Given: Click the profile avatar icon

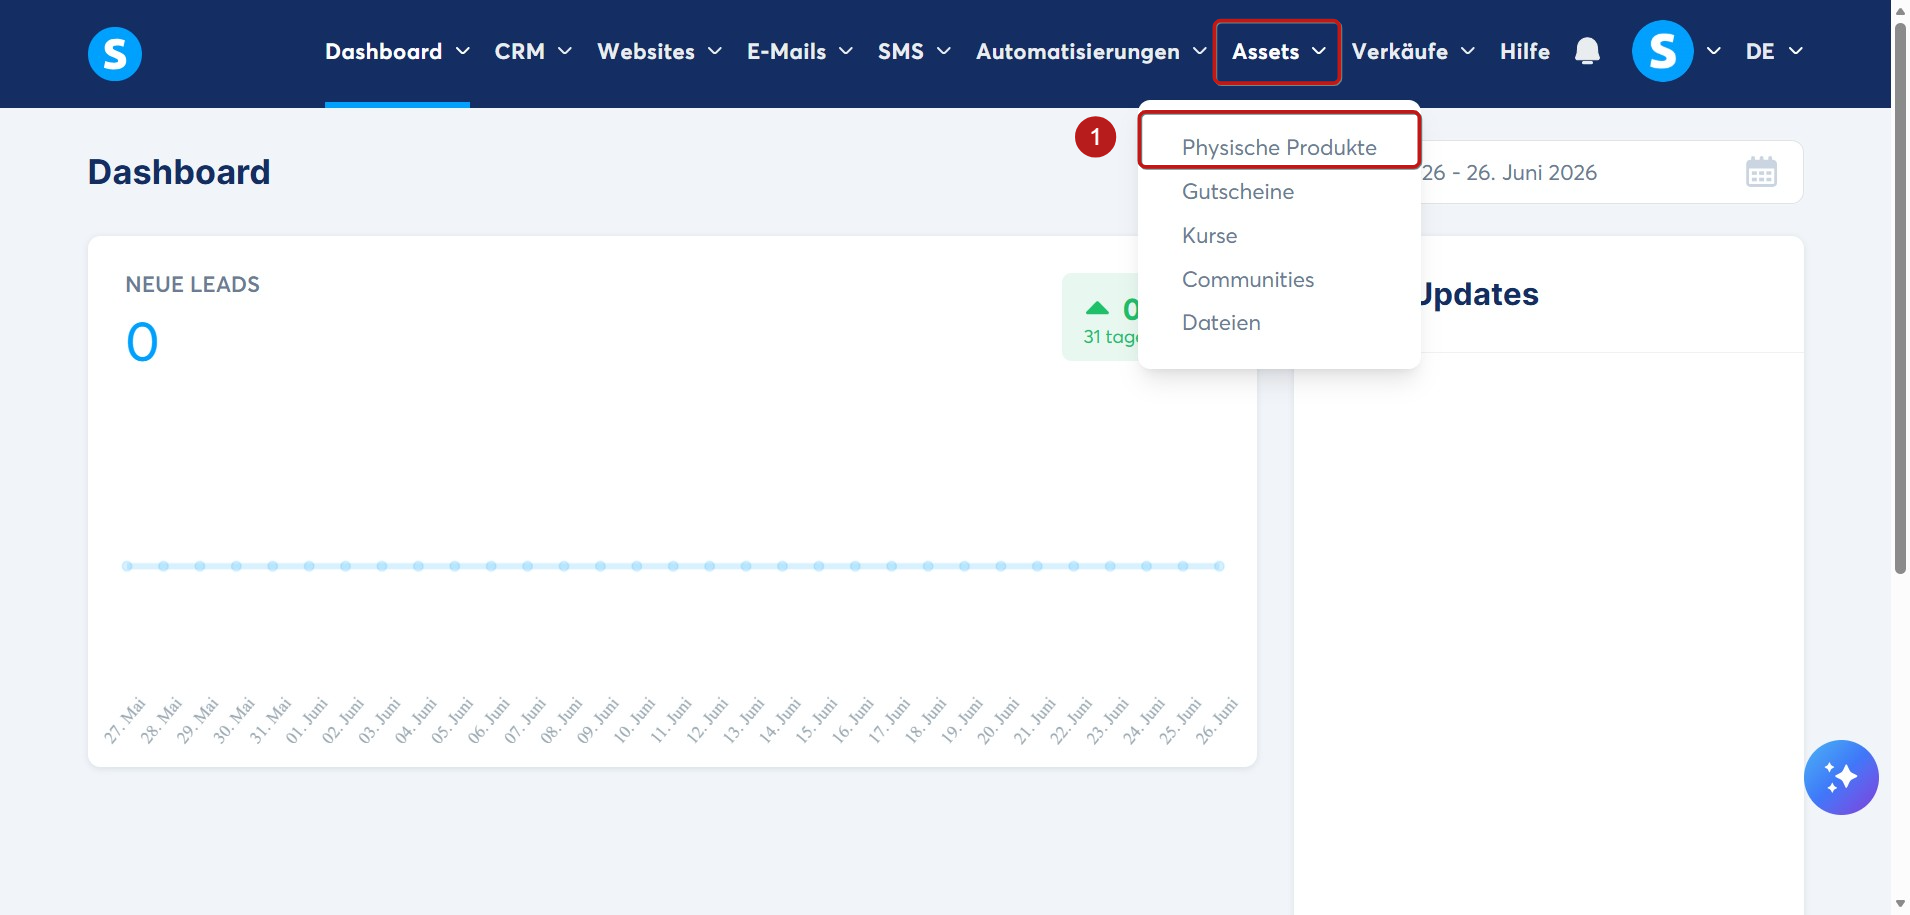Looking at the screenshot, I should tap(1662, 51).
